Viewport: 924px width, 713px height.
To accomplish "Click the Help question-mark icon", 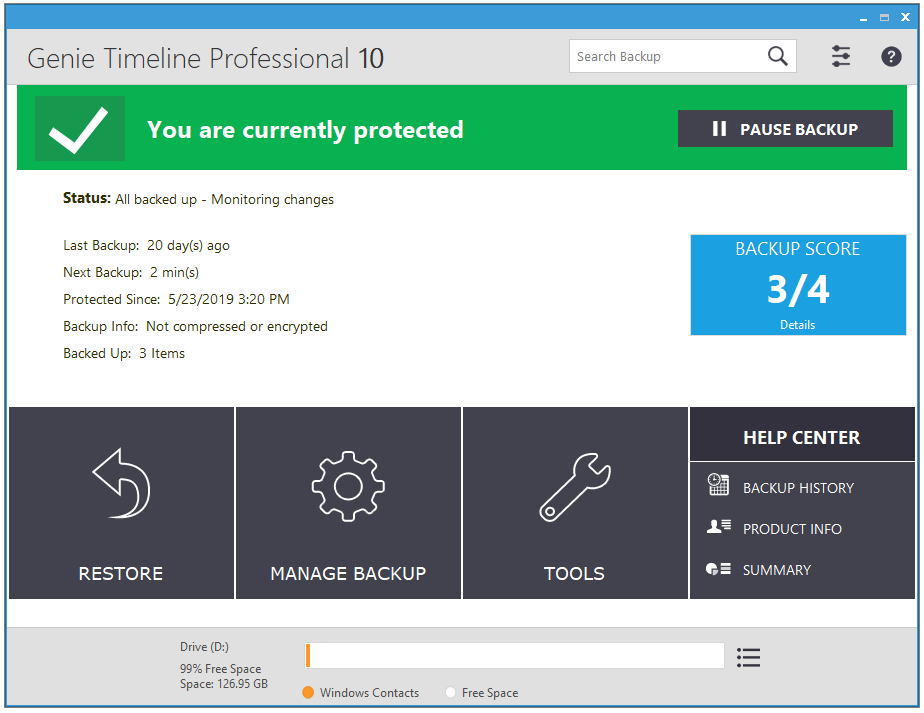I will click(x=891, y=56).
